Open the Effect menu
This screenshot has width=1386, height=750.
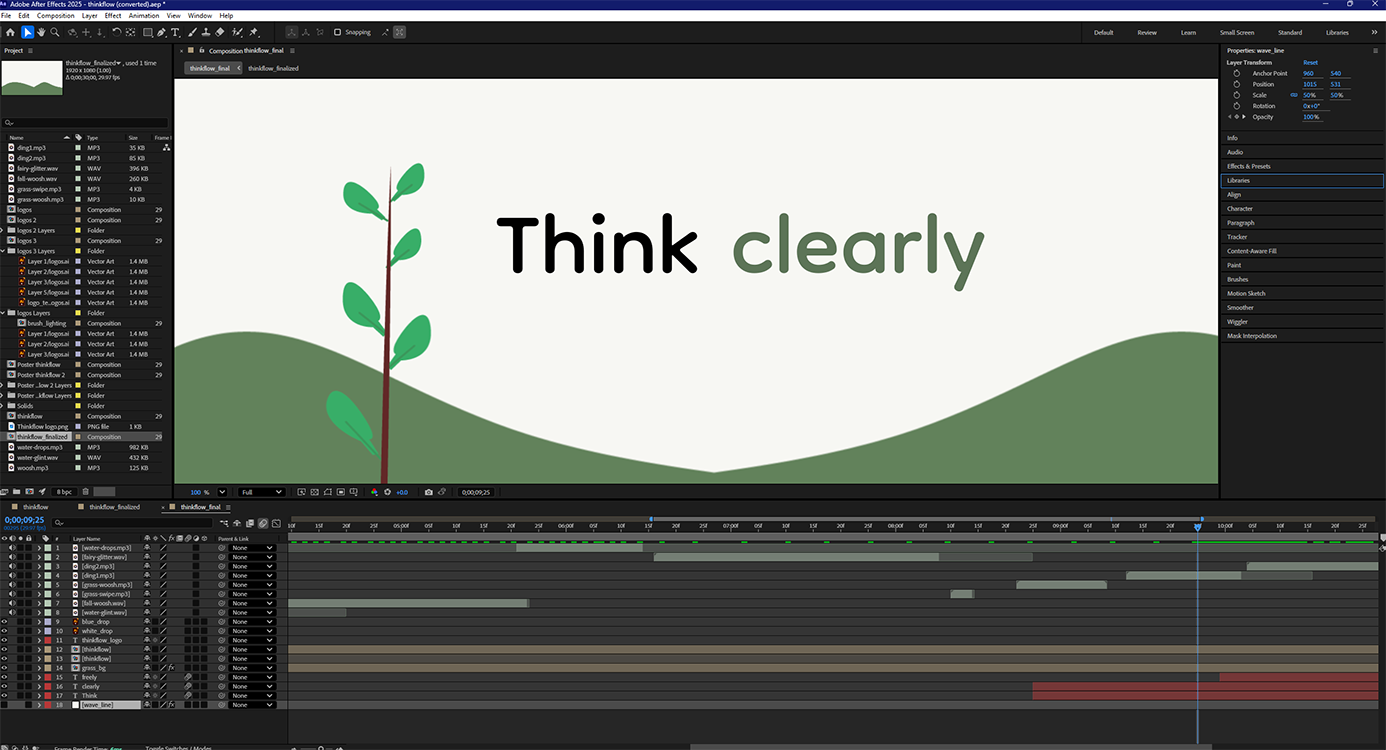[x=113, y=16]
